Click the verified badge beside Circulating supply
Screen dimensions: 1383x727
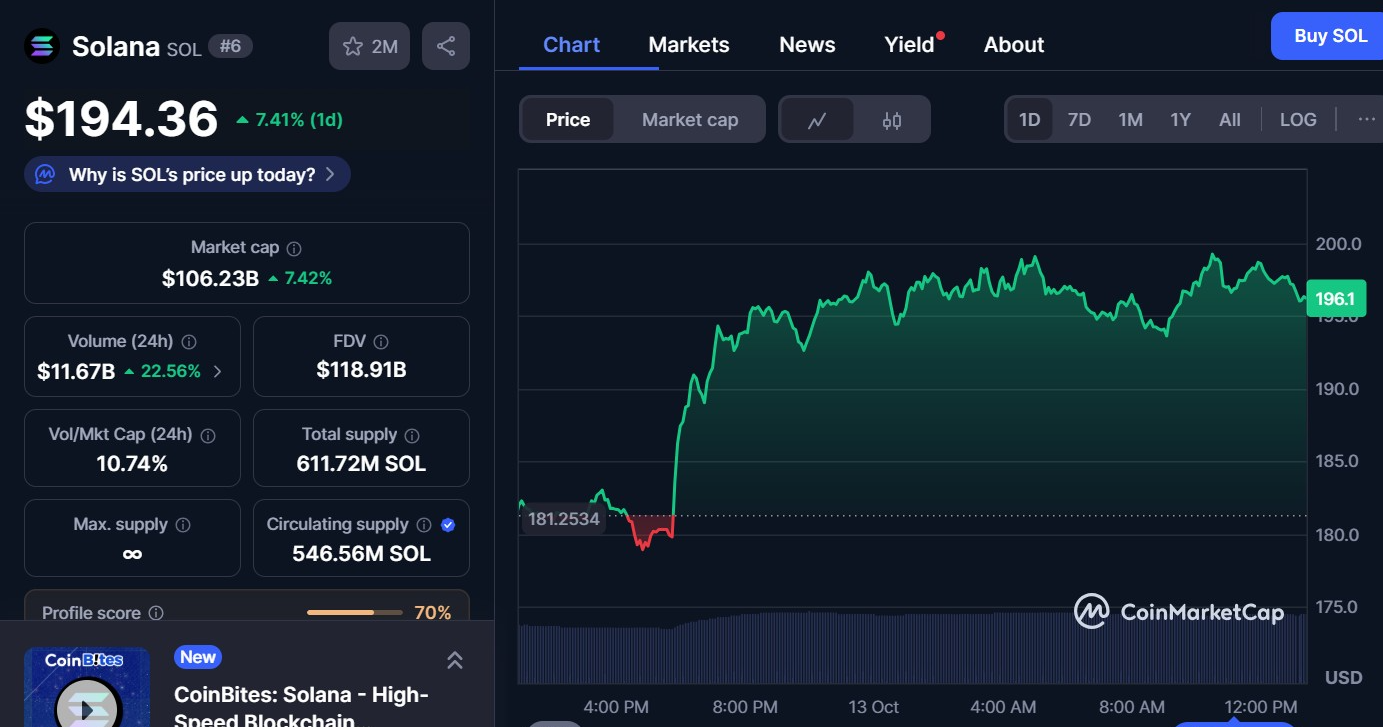click(x=448, y=524)
